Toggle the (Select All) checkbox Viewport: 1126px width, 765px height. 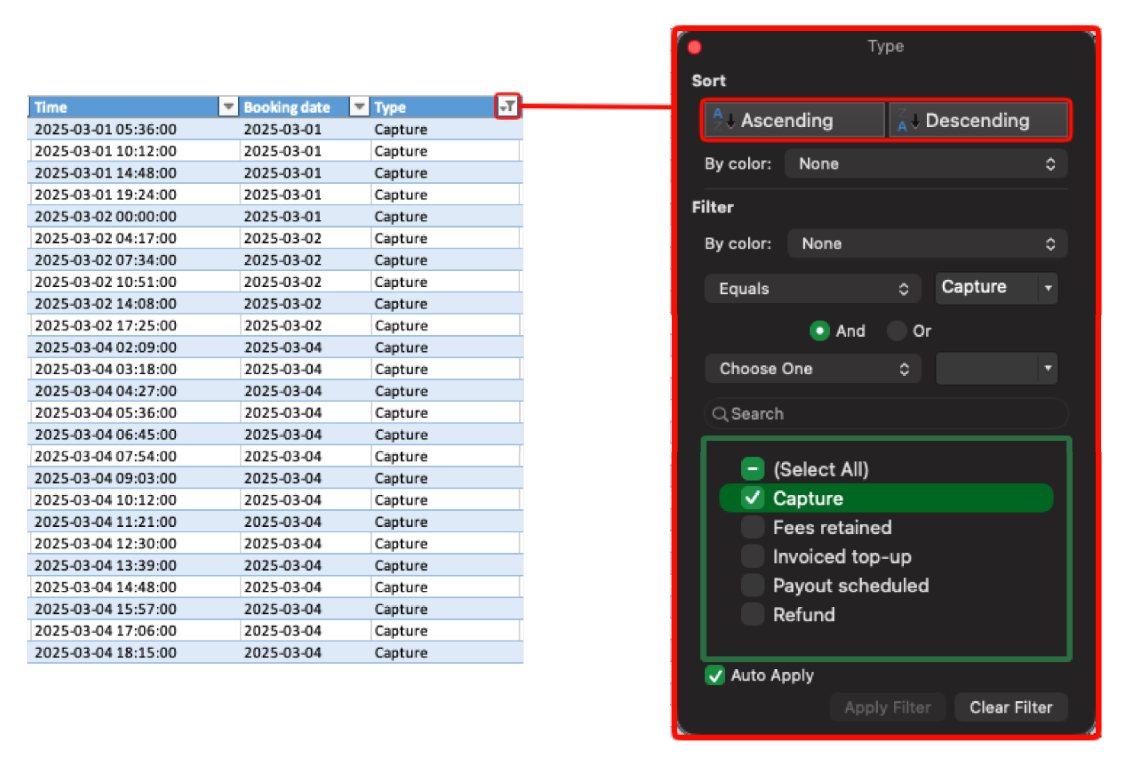[752, 469]
